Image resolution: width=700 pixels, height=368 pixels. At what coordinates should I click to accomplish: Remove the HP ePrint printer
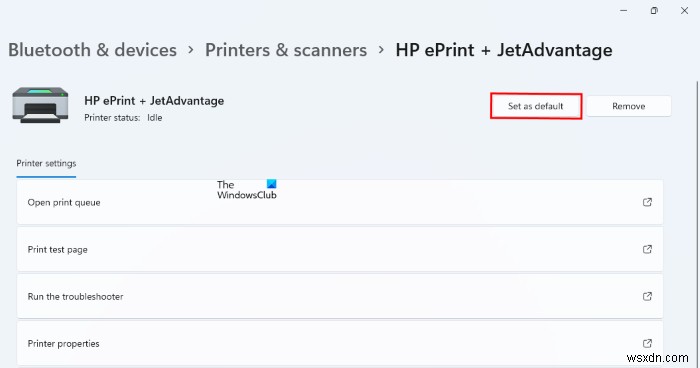(x=629, y=106)
